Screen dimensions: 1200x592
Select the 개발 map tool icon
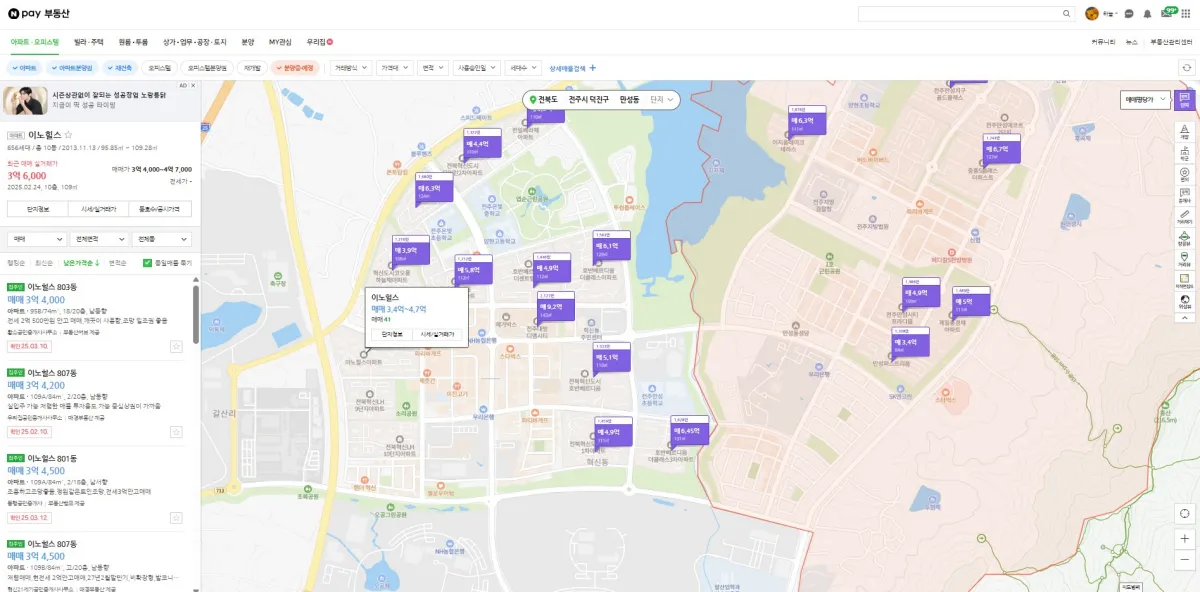(1184, 133)
